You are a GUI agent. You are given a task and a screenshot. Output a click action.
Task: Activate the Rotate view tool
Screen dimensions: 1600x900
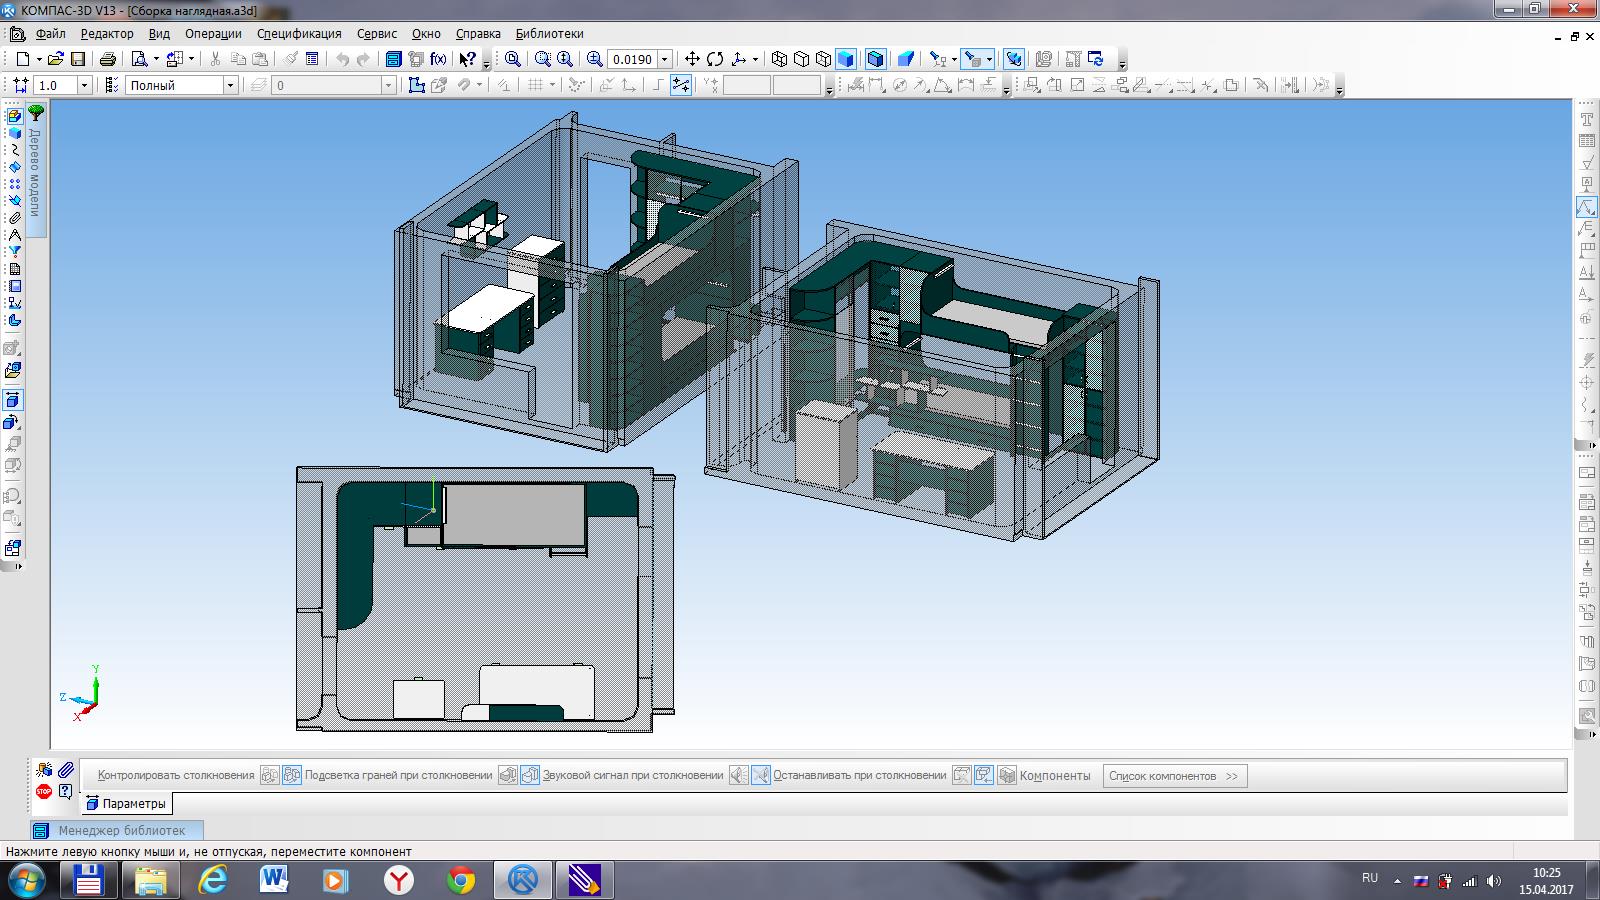click(x=715, y=59)
